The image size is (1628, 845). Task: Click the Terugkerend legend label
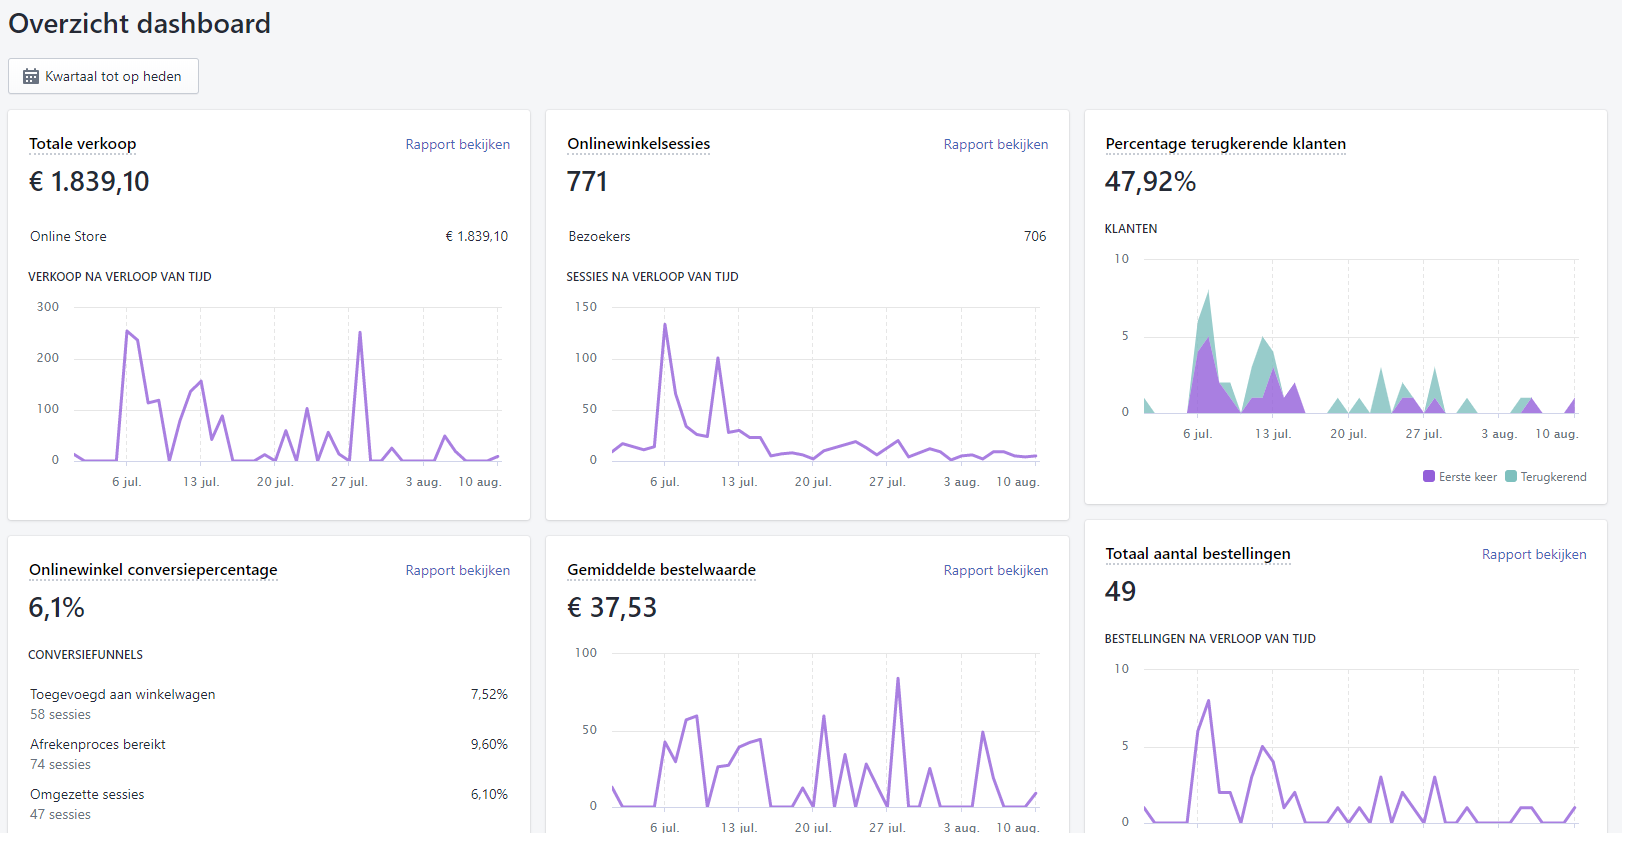(x=1553, y=477)
